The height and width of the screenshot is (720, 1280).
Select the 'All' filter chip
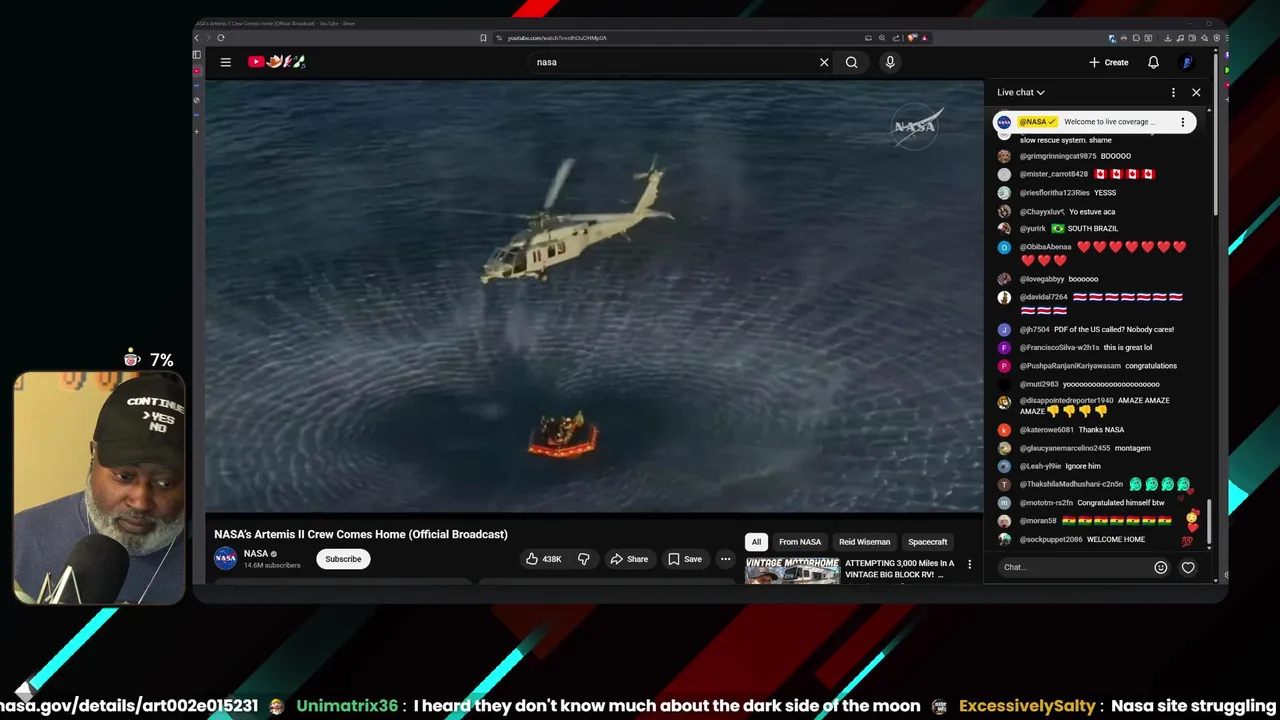[756, 542]
